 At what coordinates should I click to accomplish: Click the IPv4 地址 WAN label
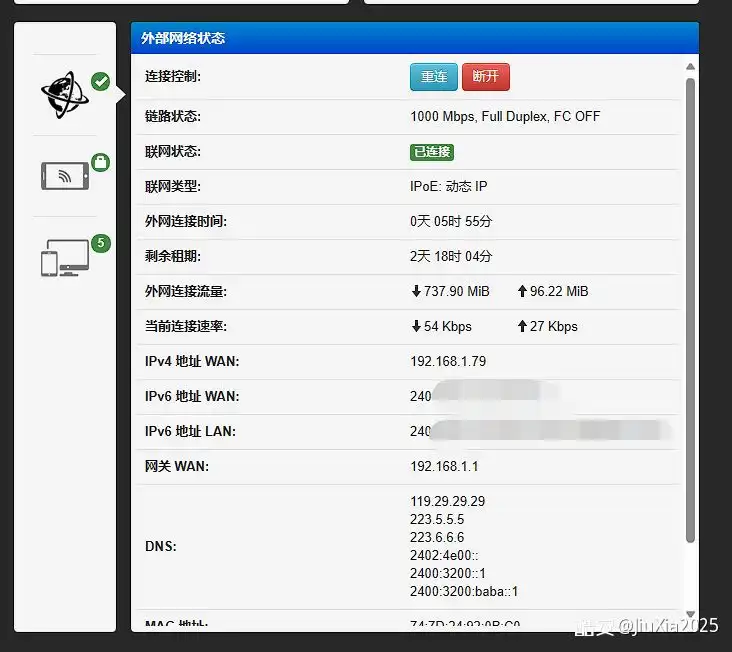coord(192,361)
